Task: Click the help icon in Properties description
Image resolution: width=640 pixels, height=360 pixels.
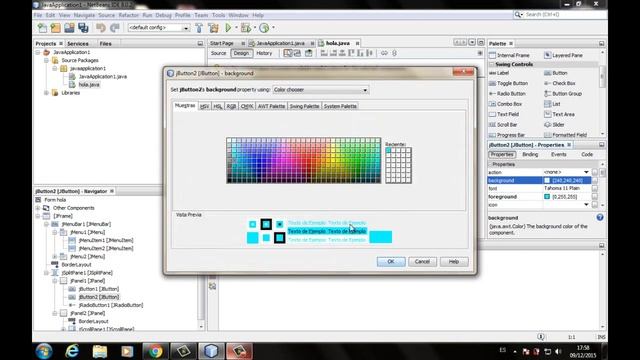Action: point(600,218)
